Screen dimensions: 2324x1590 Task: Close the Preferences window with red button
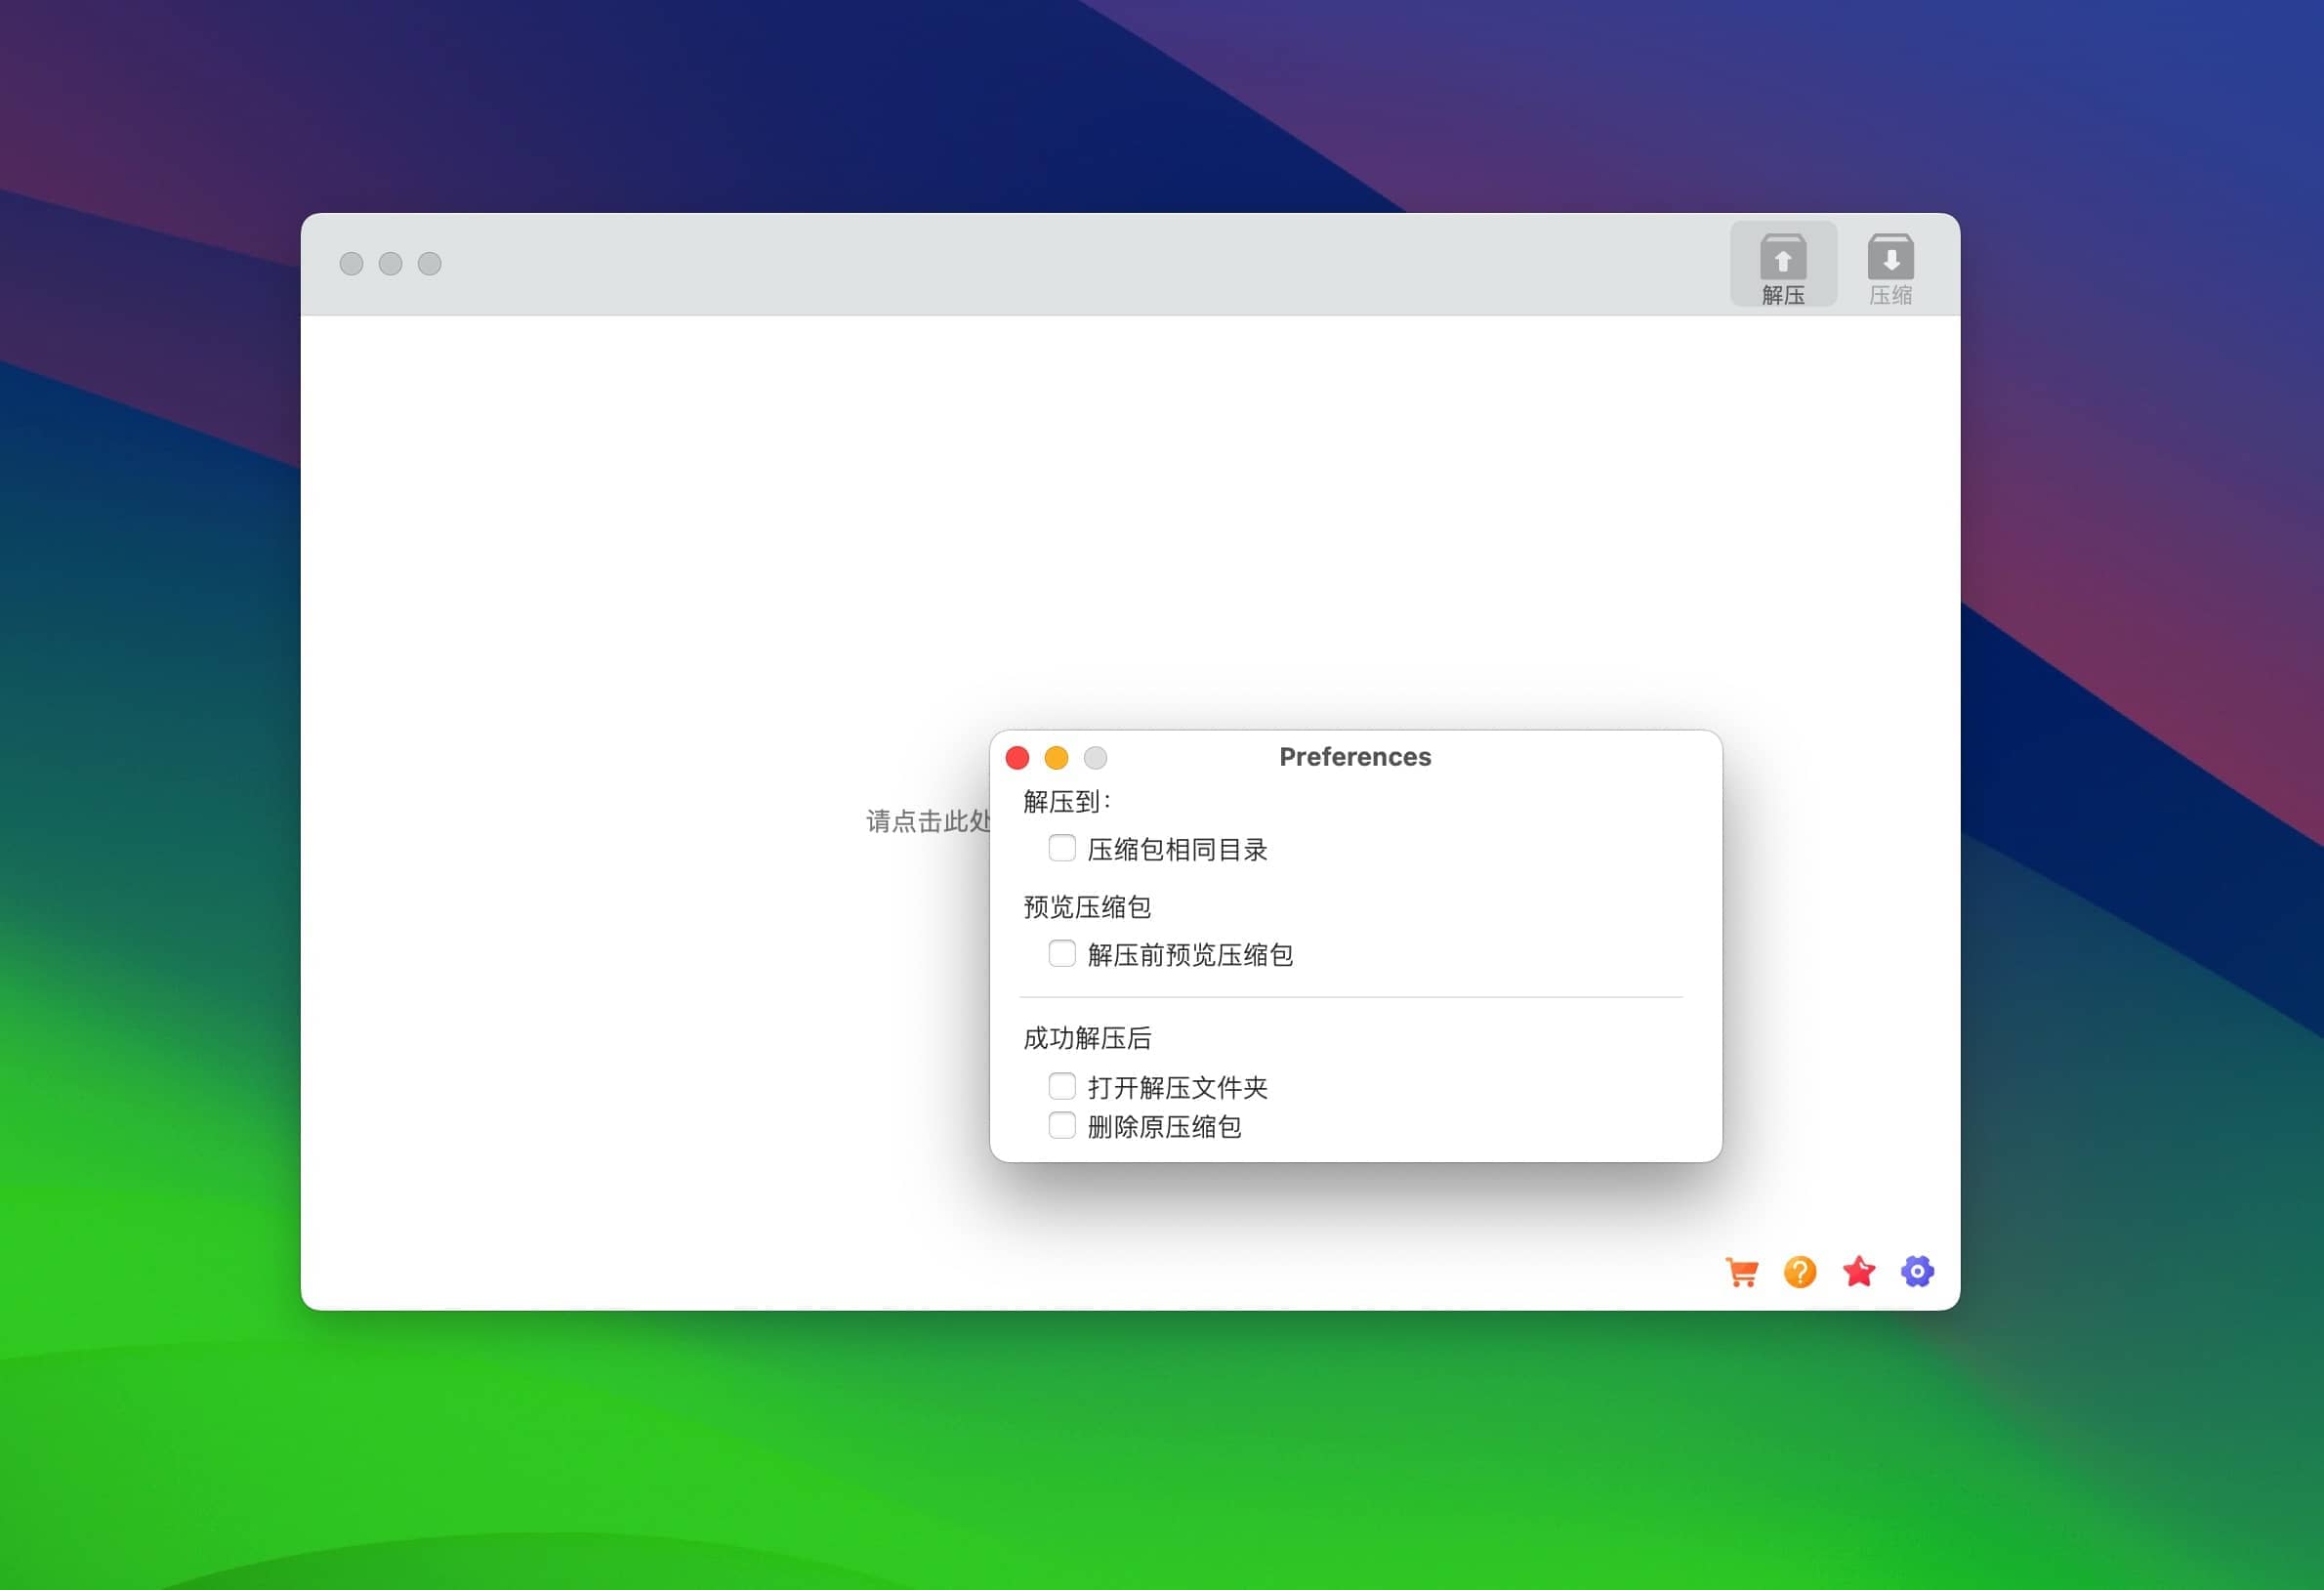click(x=1017, y=758)
